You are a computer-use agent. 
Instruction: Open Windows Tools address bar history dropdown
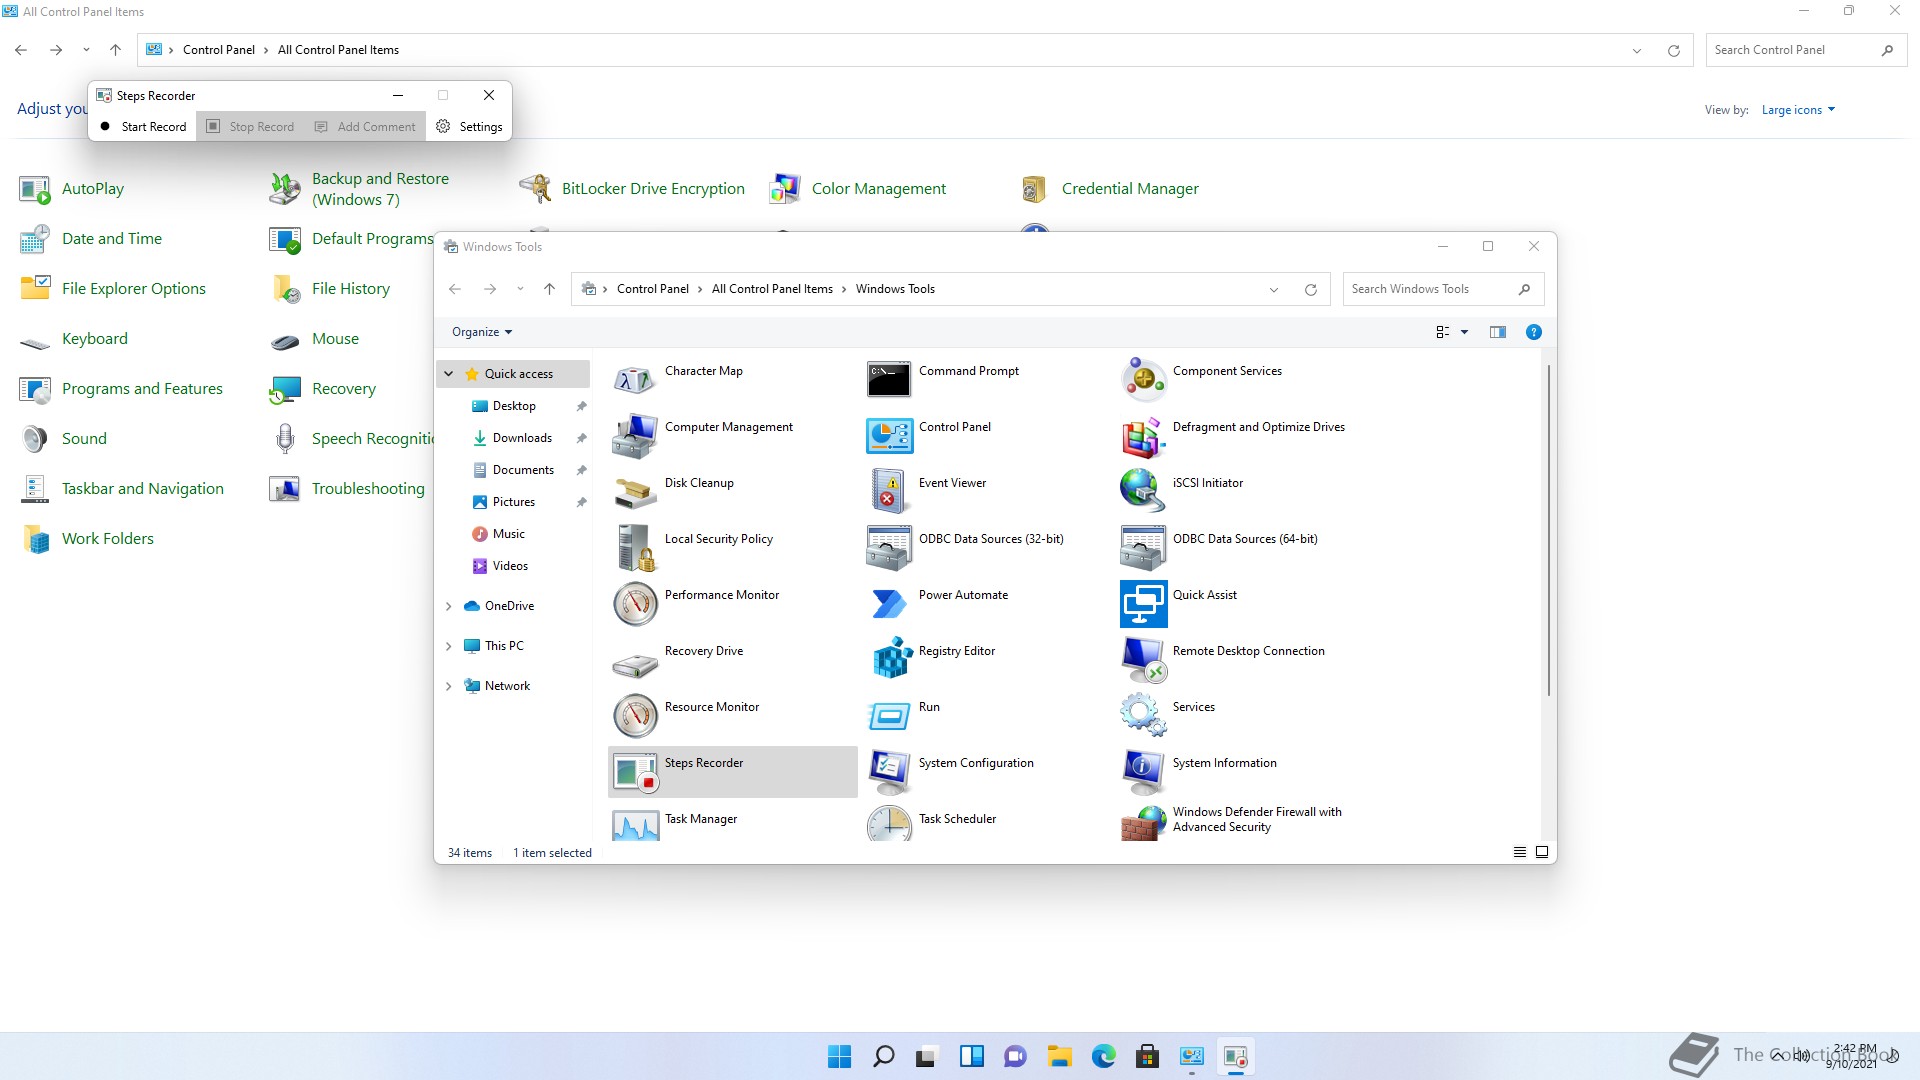pyautogui.click(x=1274, y=290)
